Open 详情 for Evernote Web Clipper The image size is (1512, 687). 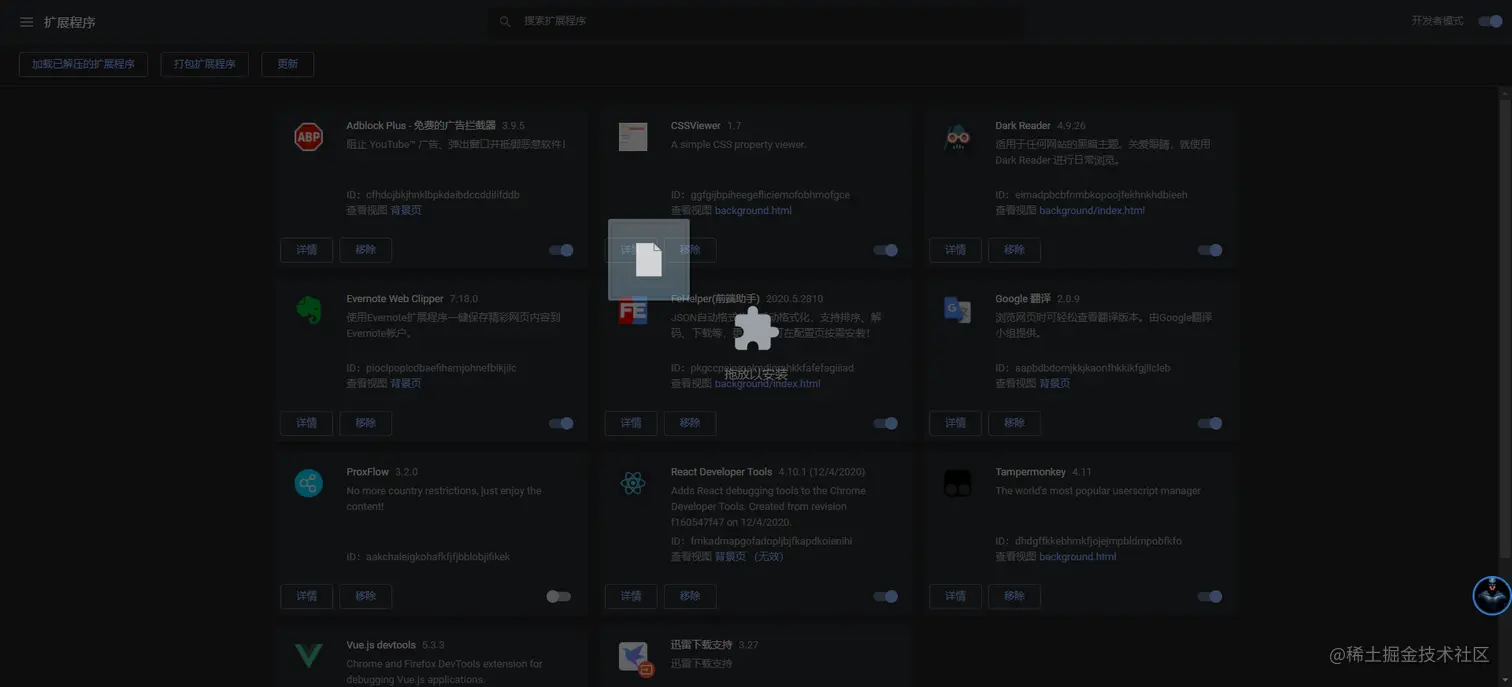pos(306,423)
